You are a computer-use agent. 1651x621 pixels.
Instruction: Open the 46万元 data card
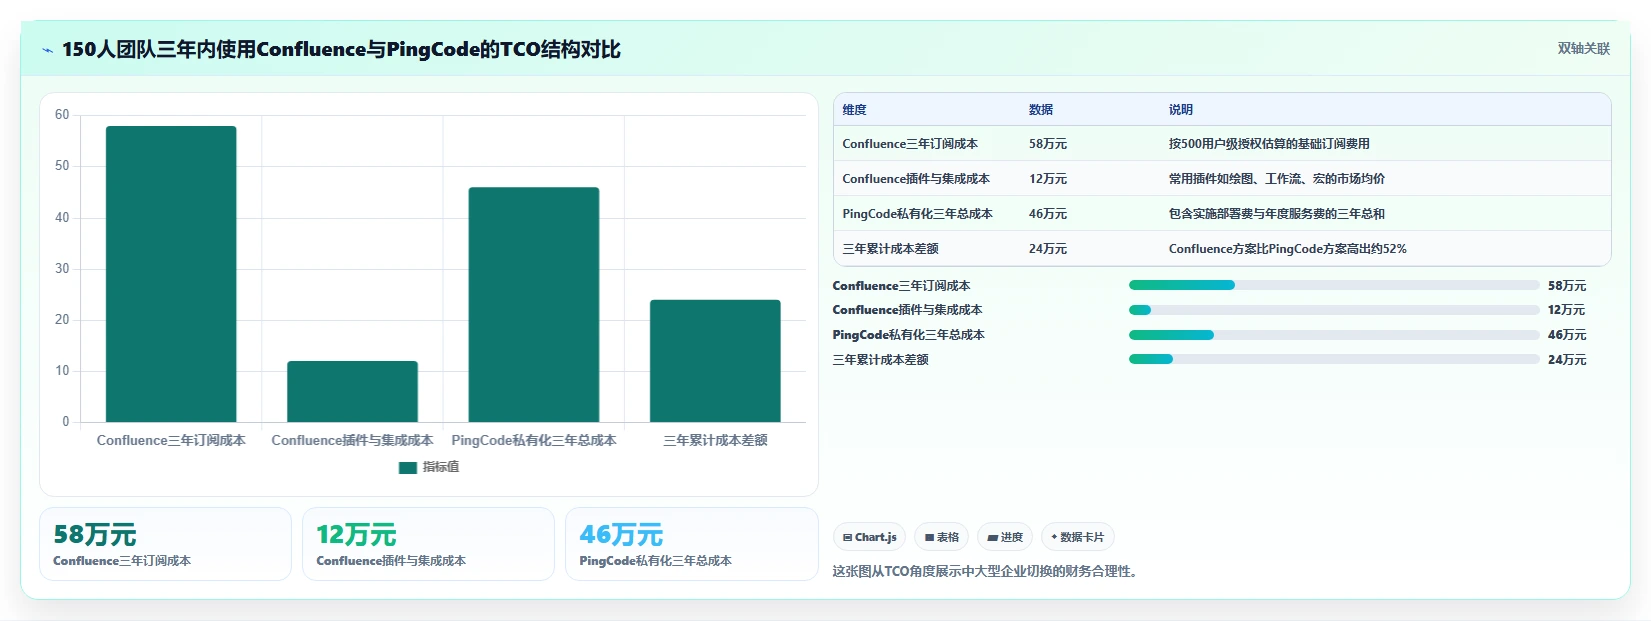tap(691, 544)
